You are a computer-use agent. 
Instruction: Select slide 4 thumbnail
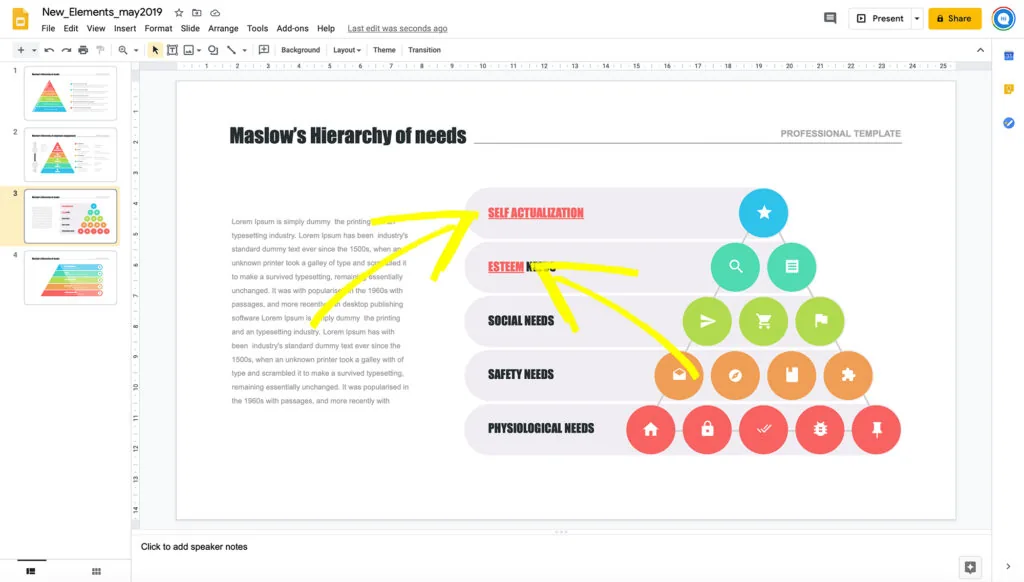71,278
